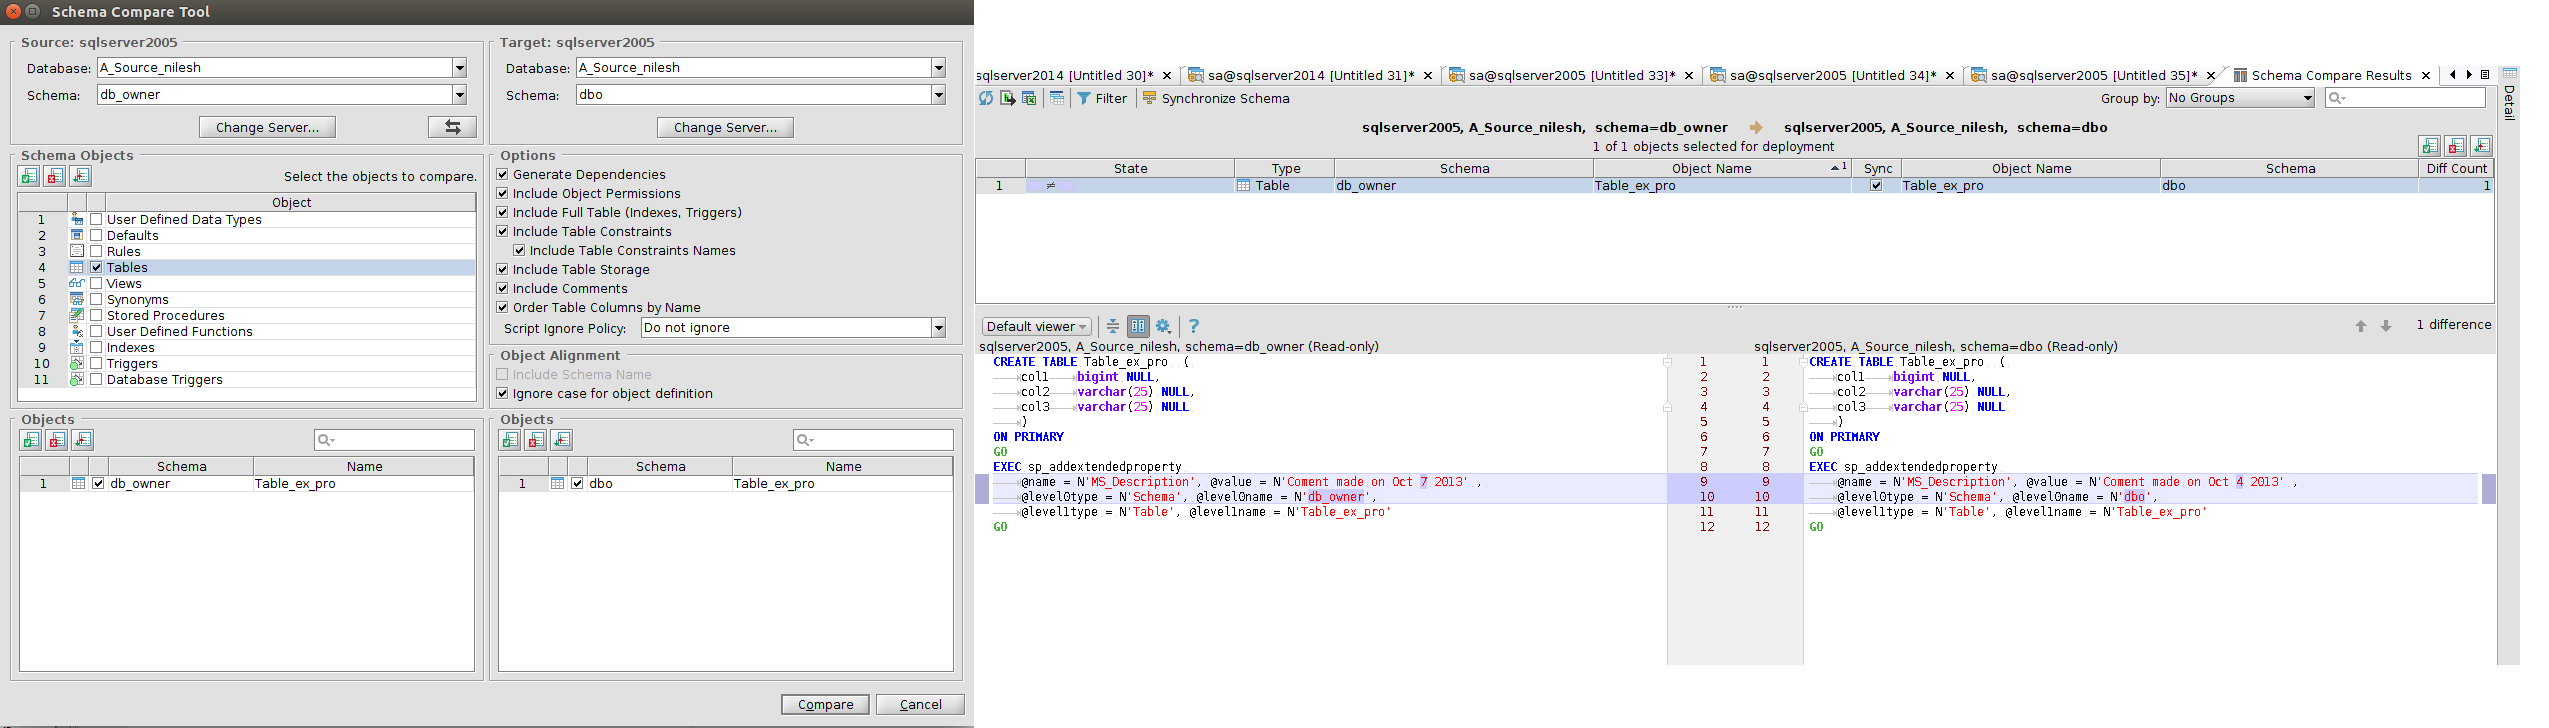Click the Compare button
2549x728 pixels.
[825, 704]
